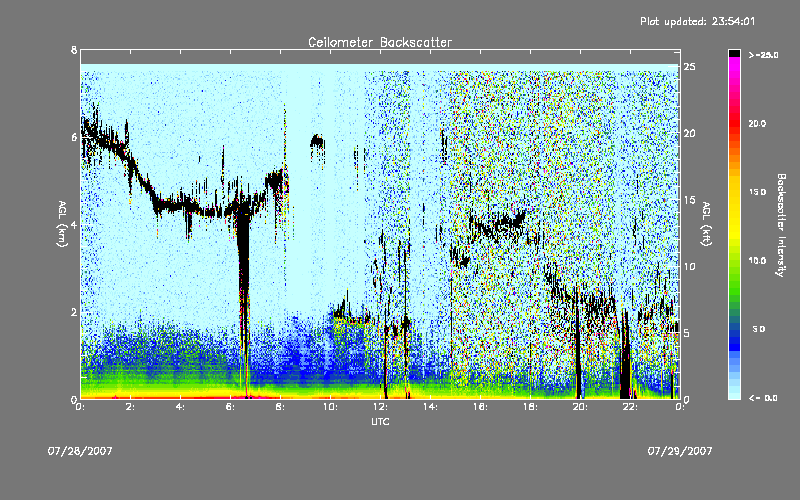Click the 25 kft tick on right axis

(690, 67)
